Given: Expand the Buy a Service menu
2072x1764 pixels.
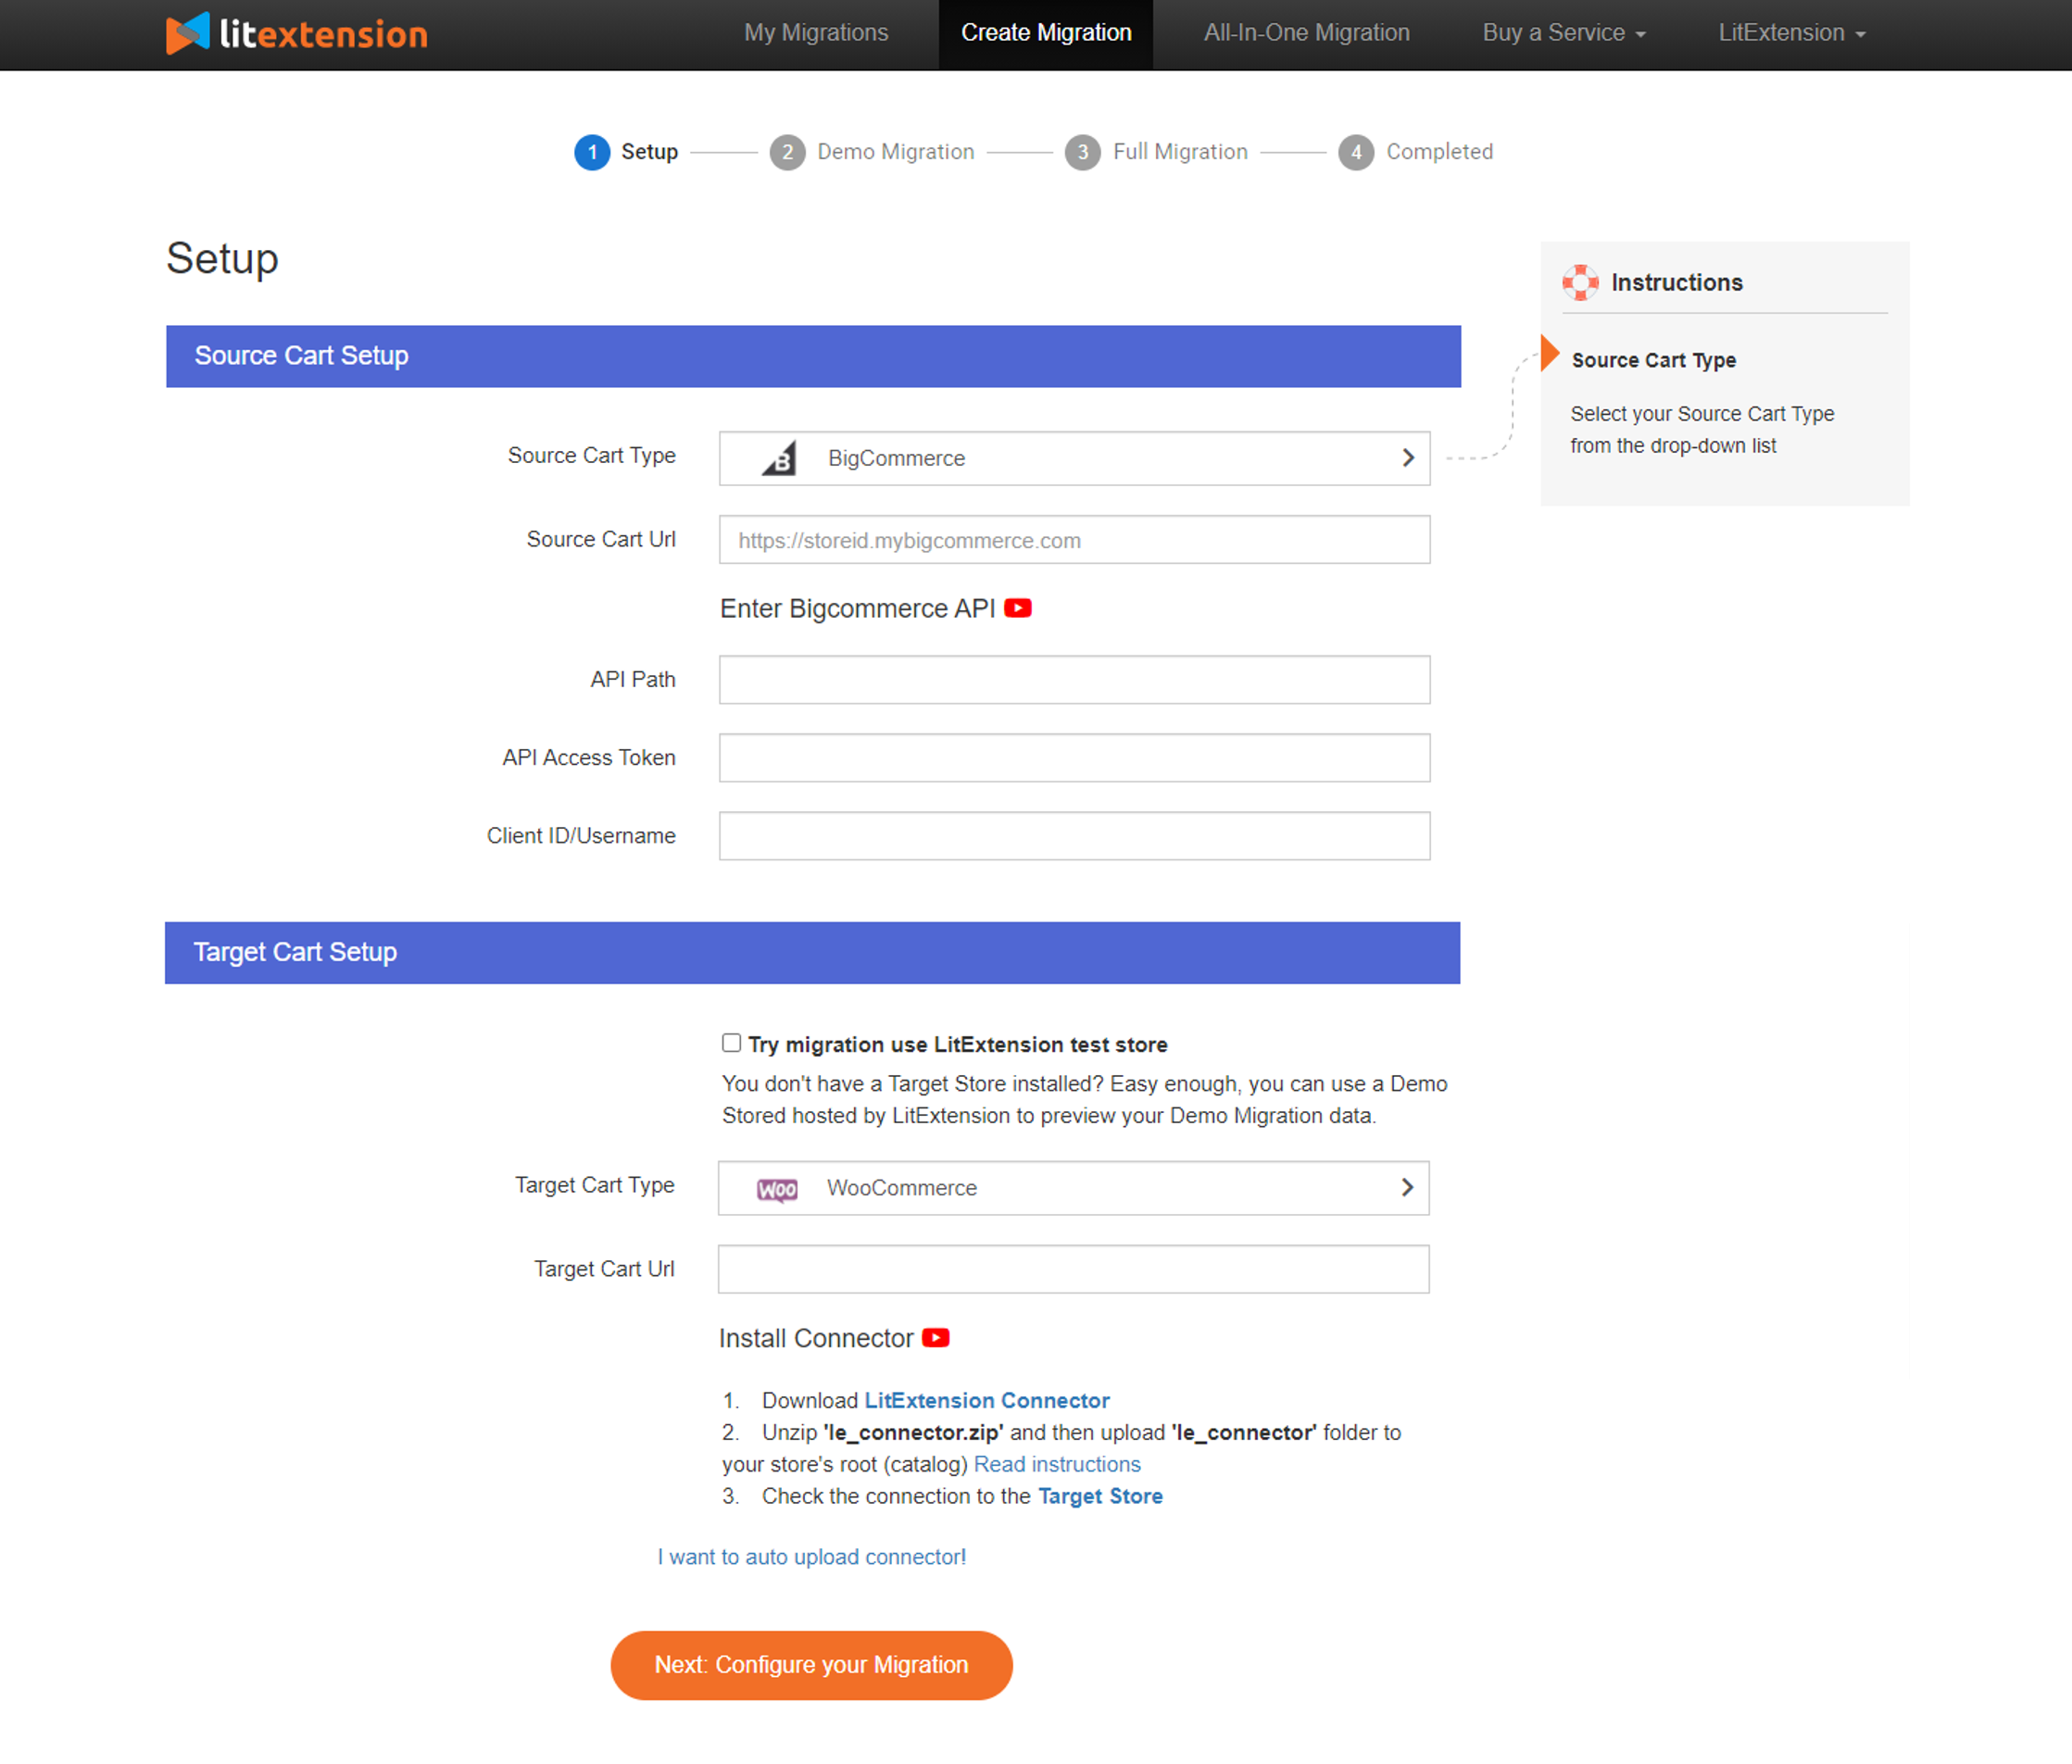Looking at the screenshot, I should tap(1564, 33).
